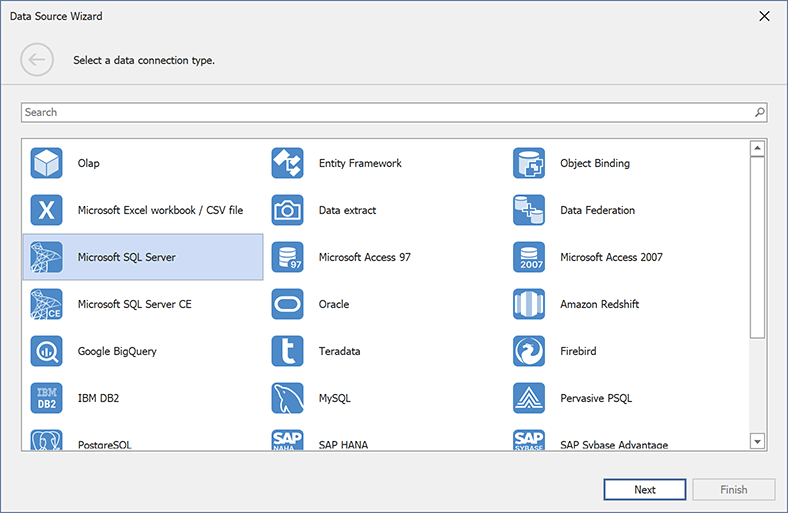788x513 pixels.
Task: Click the disabled Finish button
Action: (x=733, y=489)
